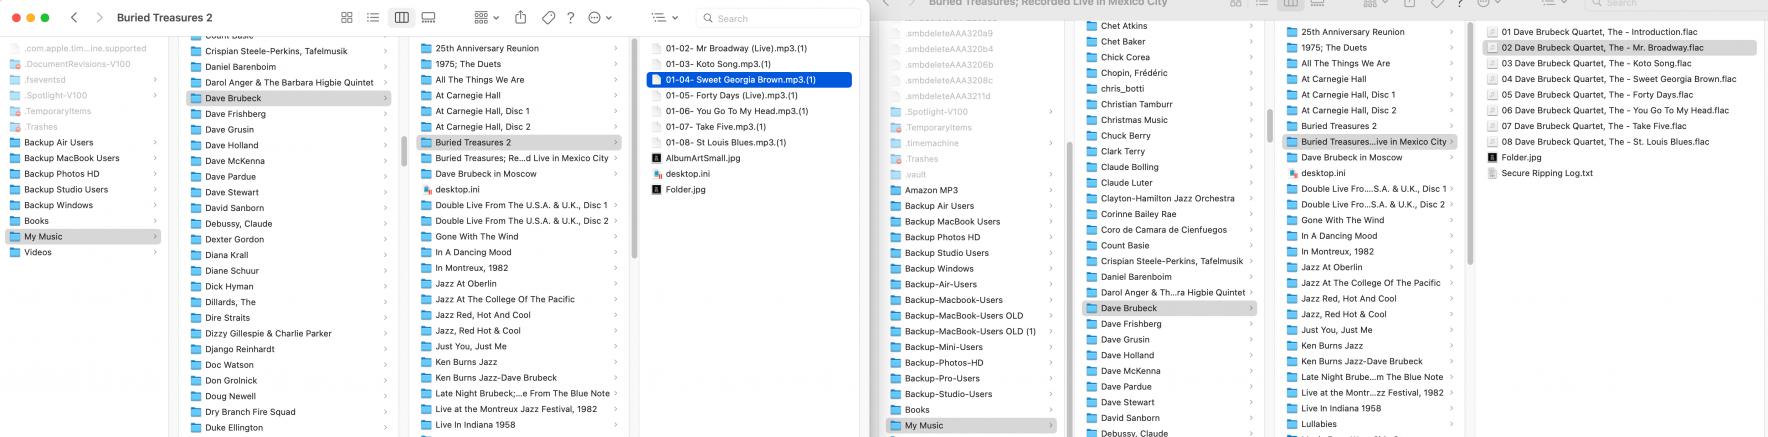1768x437 pixels.
Task: Click the forward arrow beside Buried Treasures 2 title
Action: click(99, 18)
